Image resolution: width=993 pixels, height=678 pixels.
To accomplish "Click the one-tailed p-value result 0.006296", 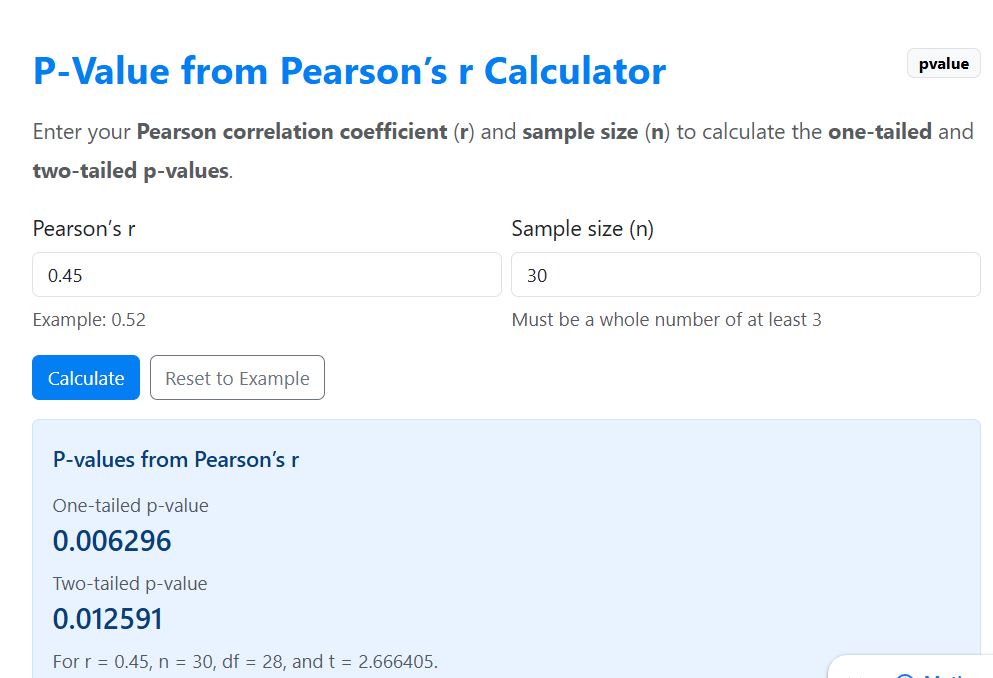I will [112, 540].
